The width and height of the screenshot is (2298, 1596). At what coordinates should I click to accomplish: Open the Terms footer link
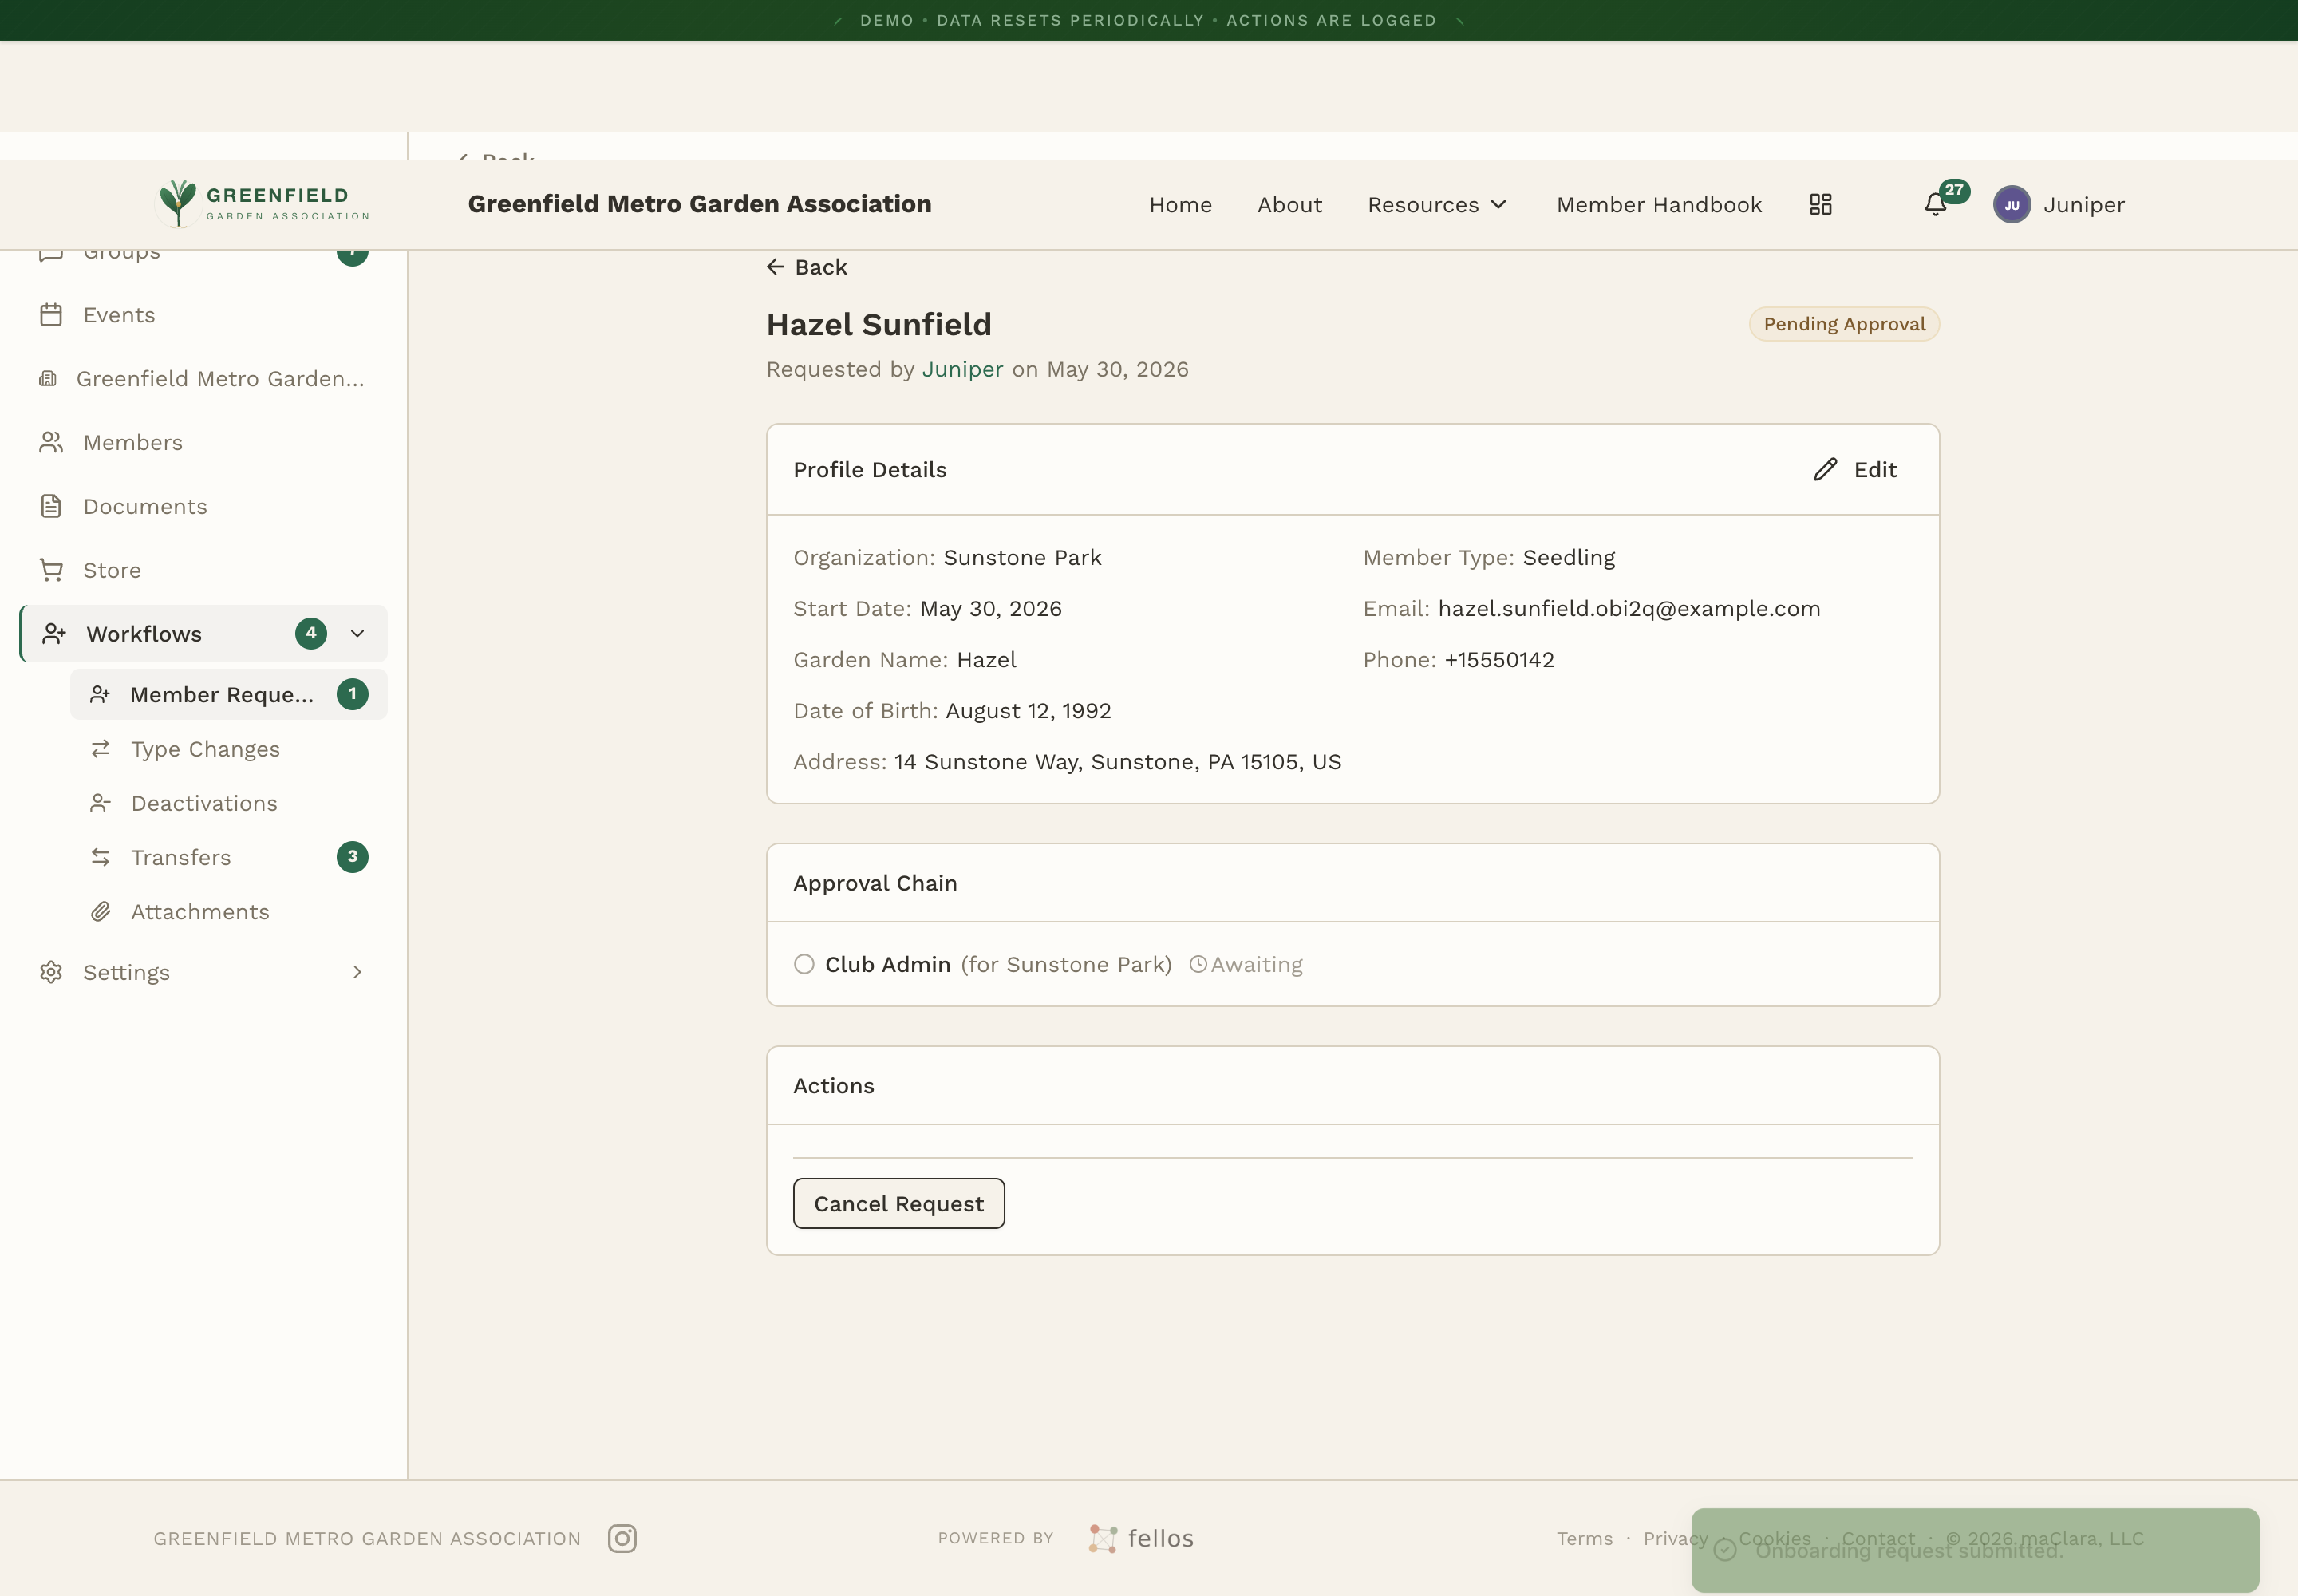click(x=1584, y=1538)
